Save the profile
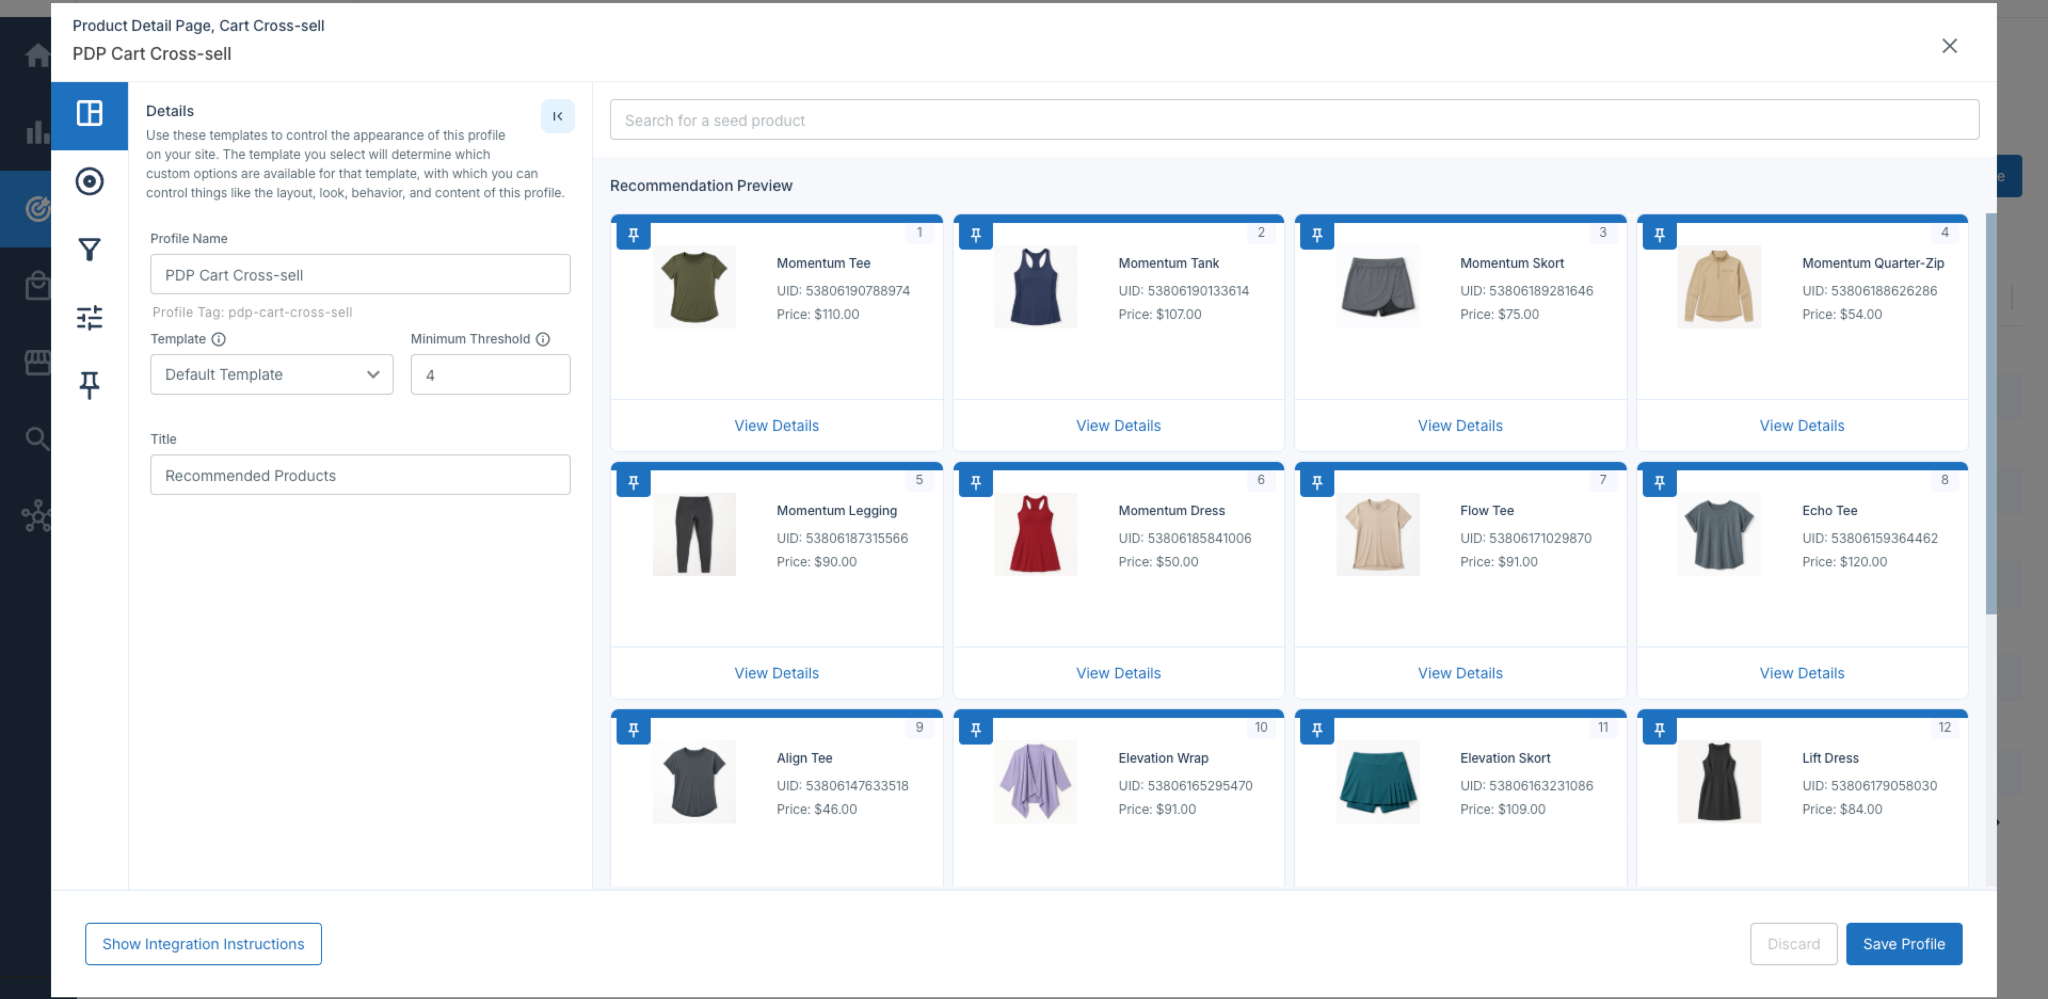 click(x=1904, y=944)
